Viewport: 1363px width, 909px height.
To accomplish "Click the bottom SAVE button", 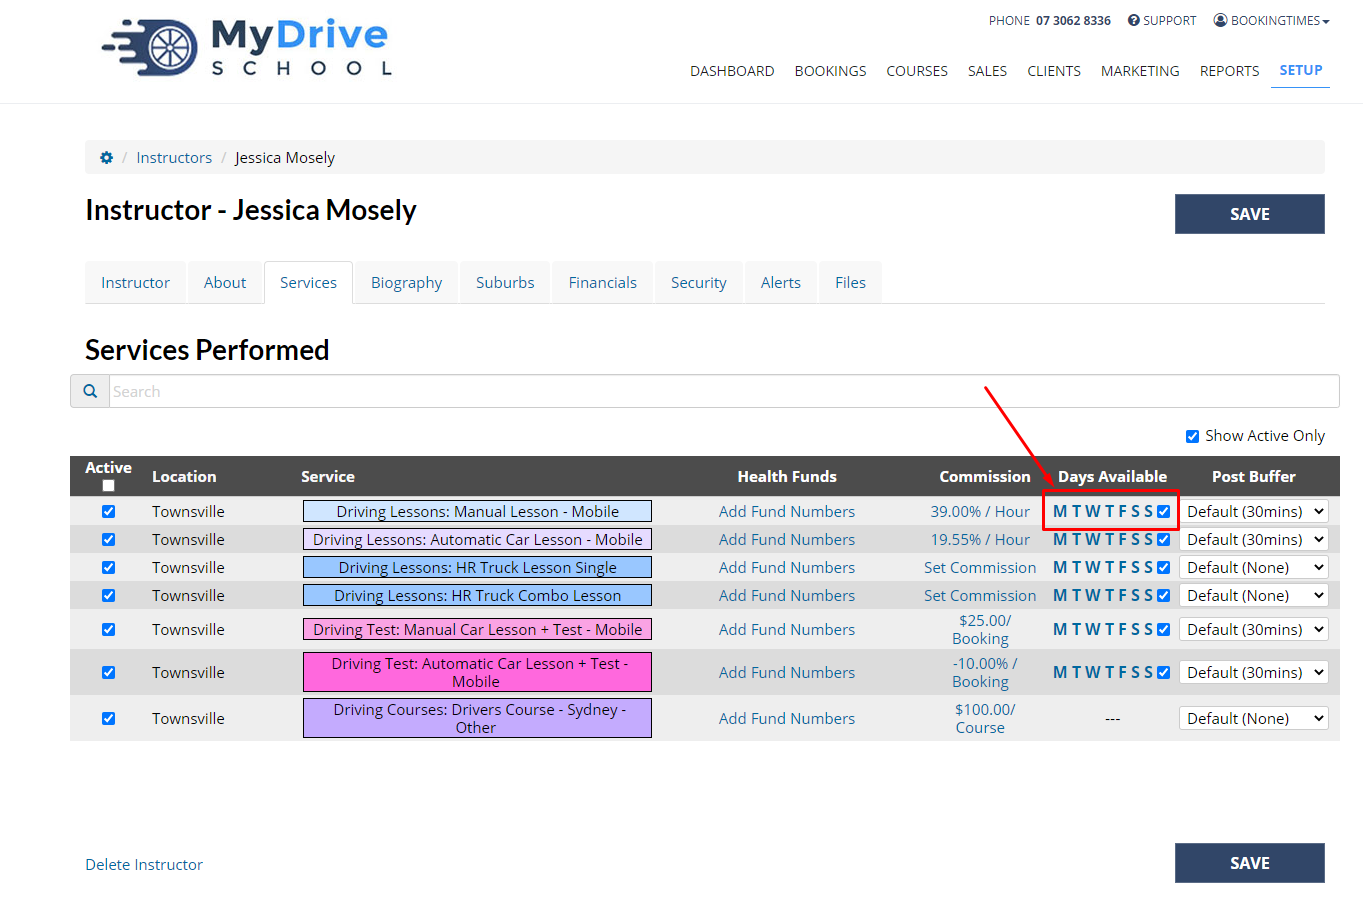I will [1250, 863].
